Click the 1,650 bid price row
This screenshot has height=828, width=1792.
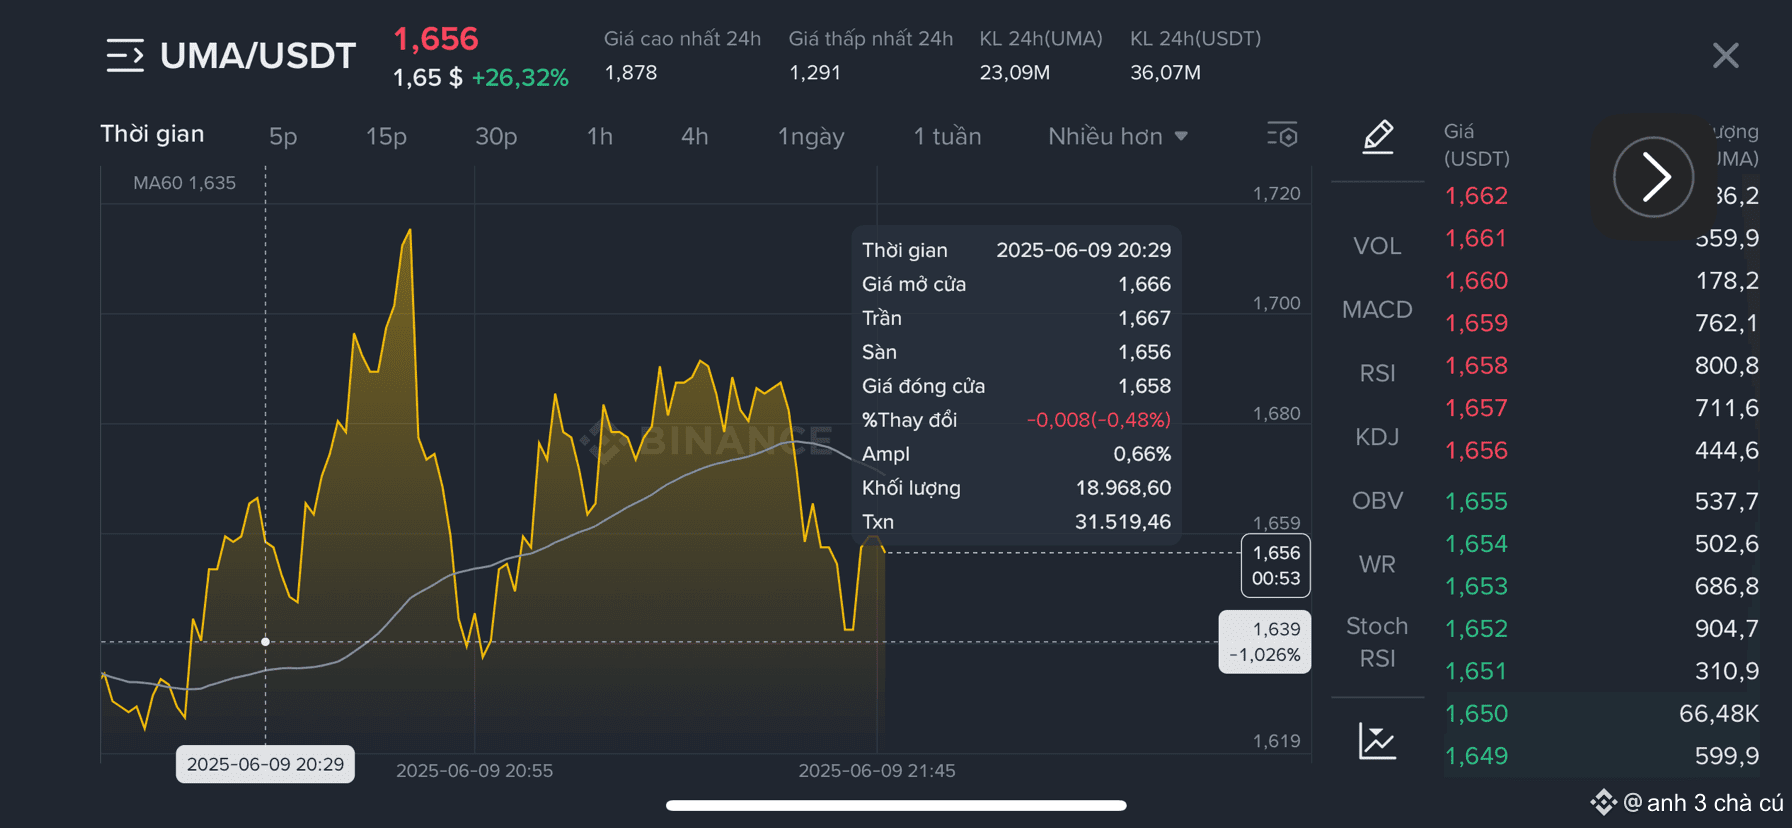1601,714
